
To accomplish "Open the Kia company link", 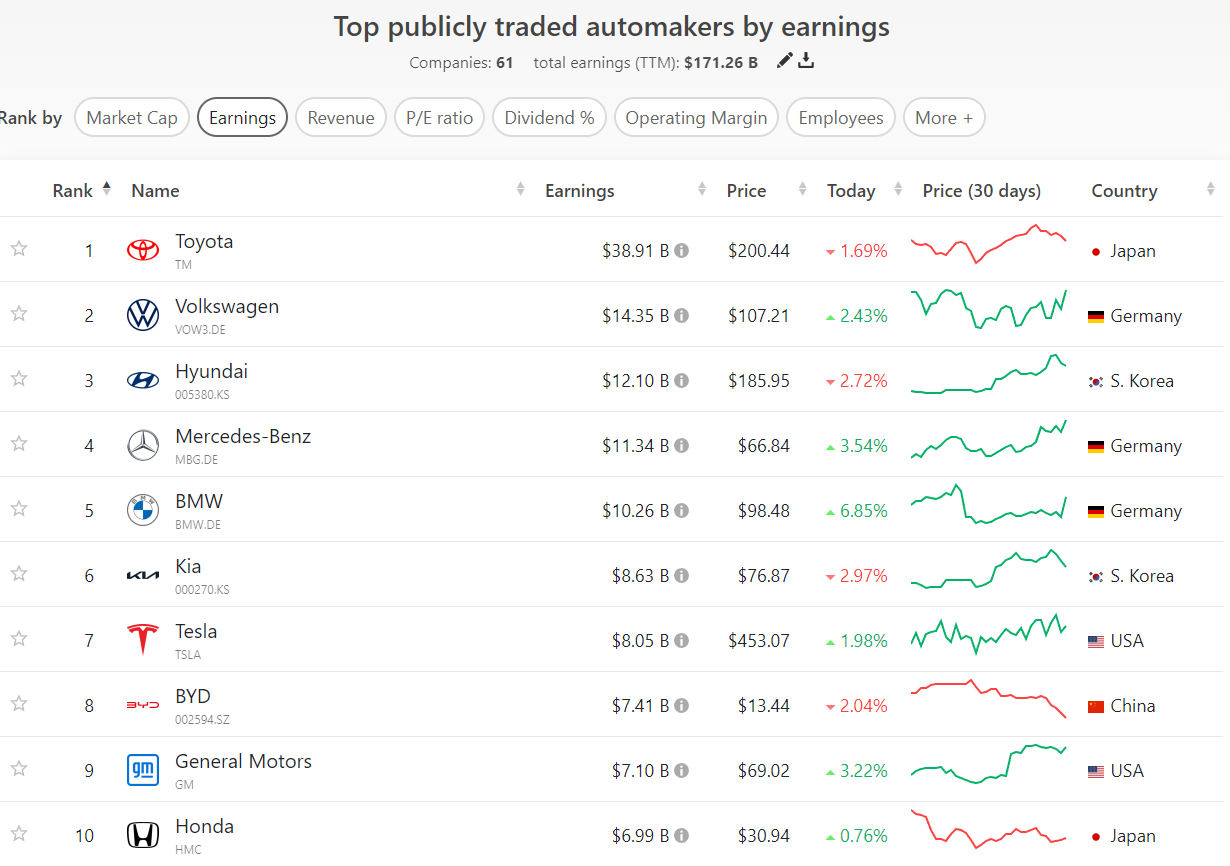I will point(188,567).
